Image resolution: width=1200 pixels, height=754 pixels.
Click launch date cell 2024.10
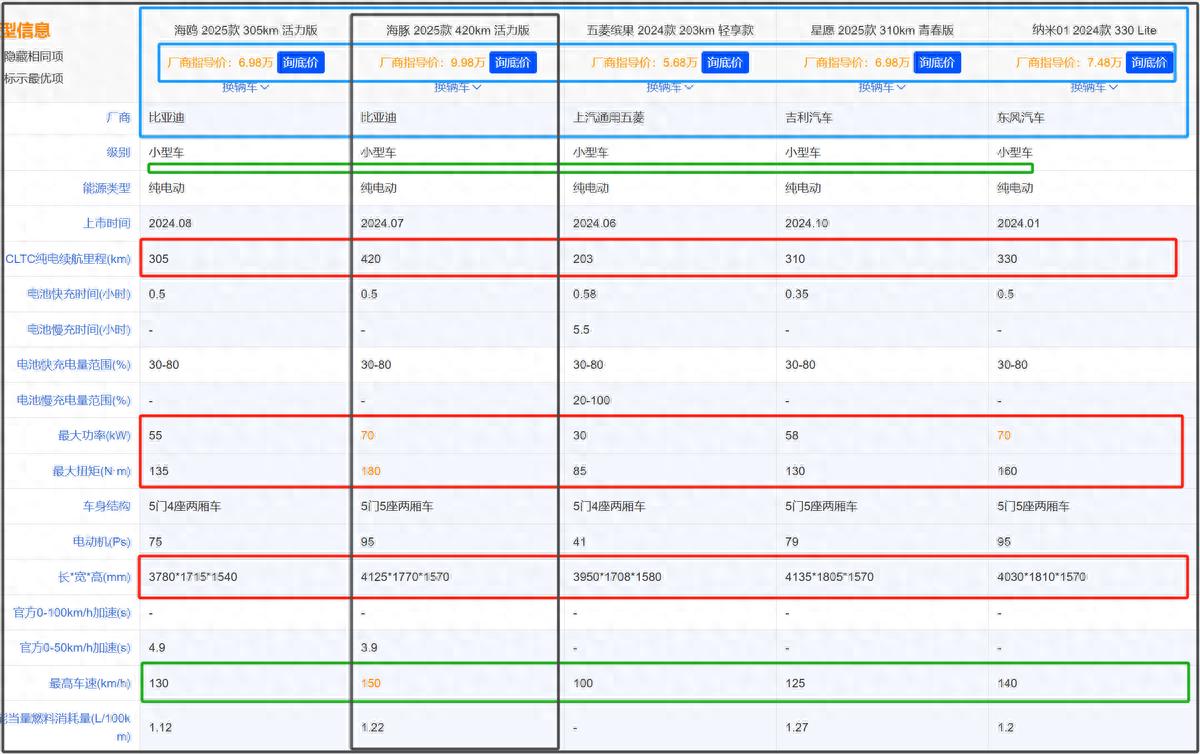coord(807,223)
